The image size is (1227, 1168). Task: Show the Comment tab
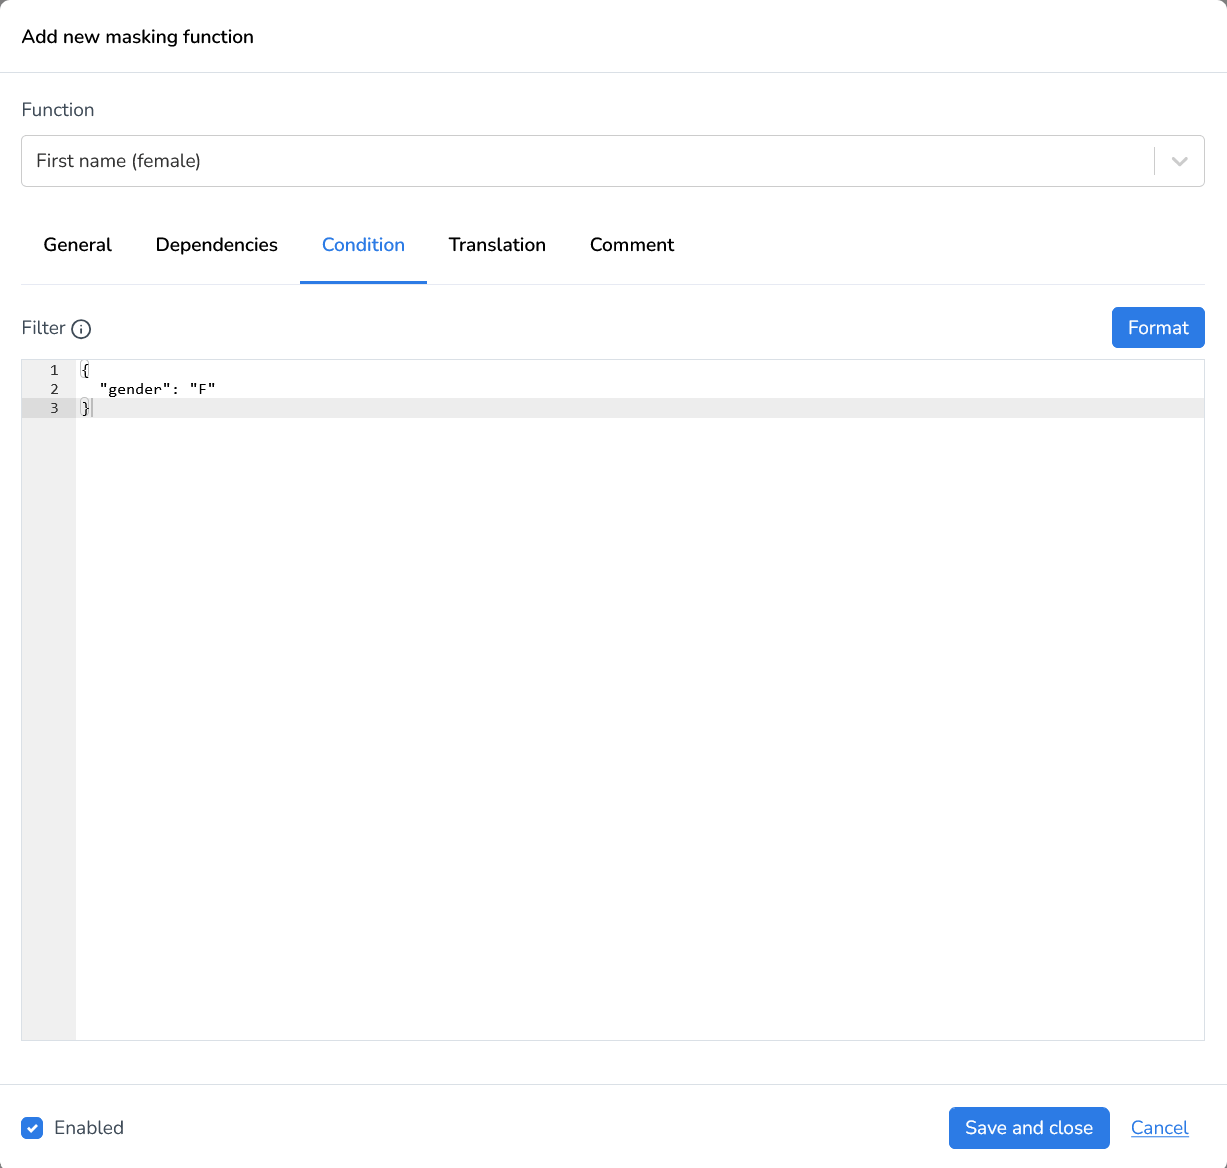point(632,245)
